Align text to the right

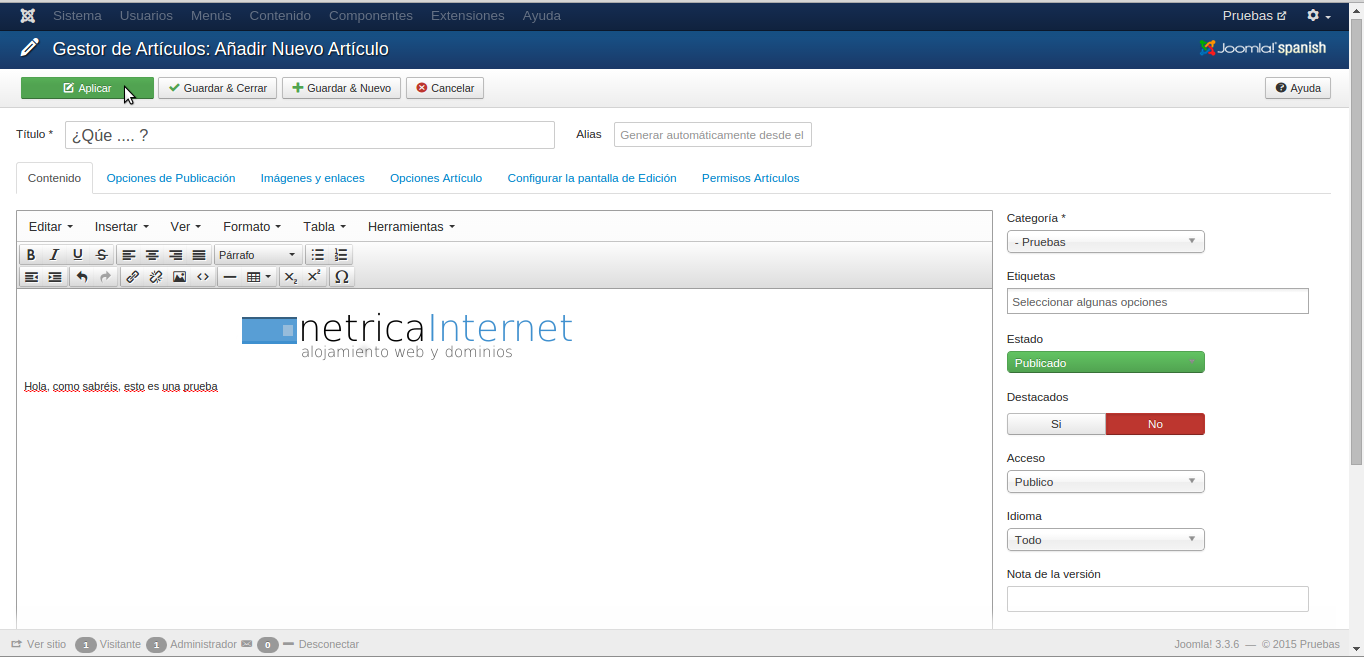click(x=175, y=255)
